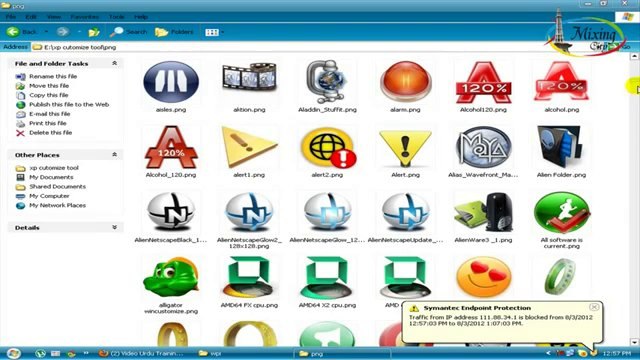
Task: Select the Alcohol120.png icon
Action: coord(484,82)
